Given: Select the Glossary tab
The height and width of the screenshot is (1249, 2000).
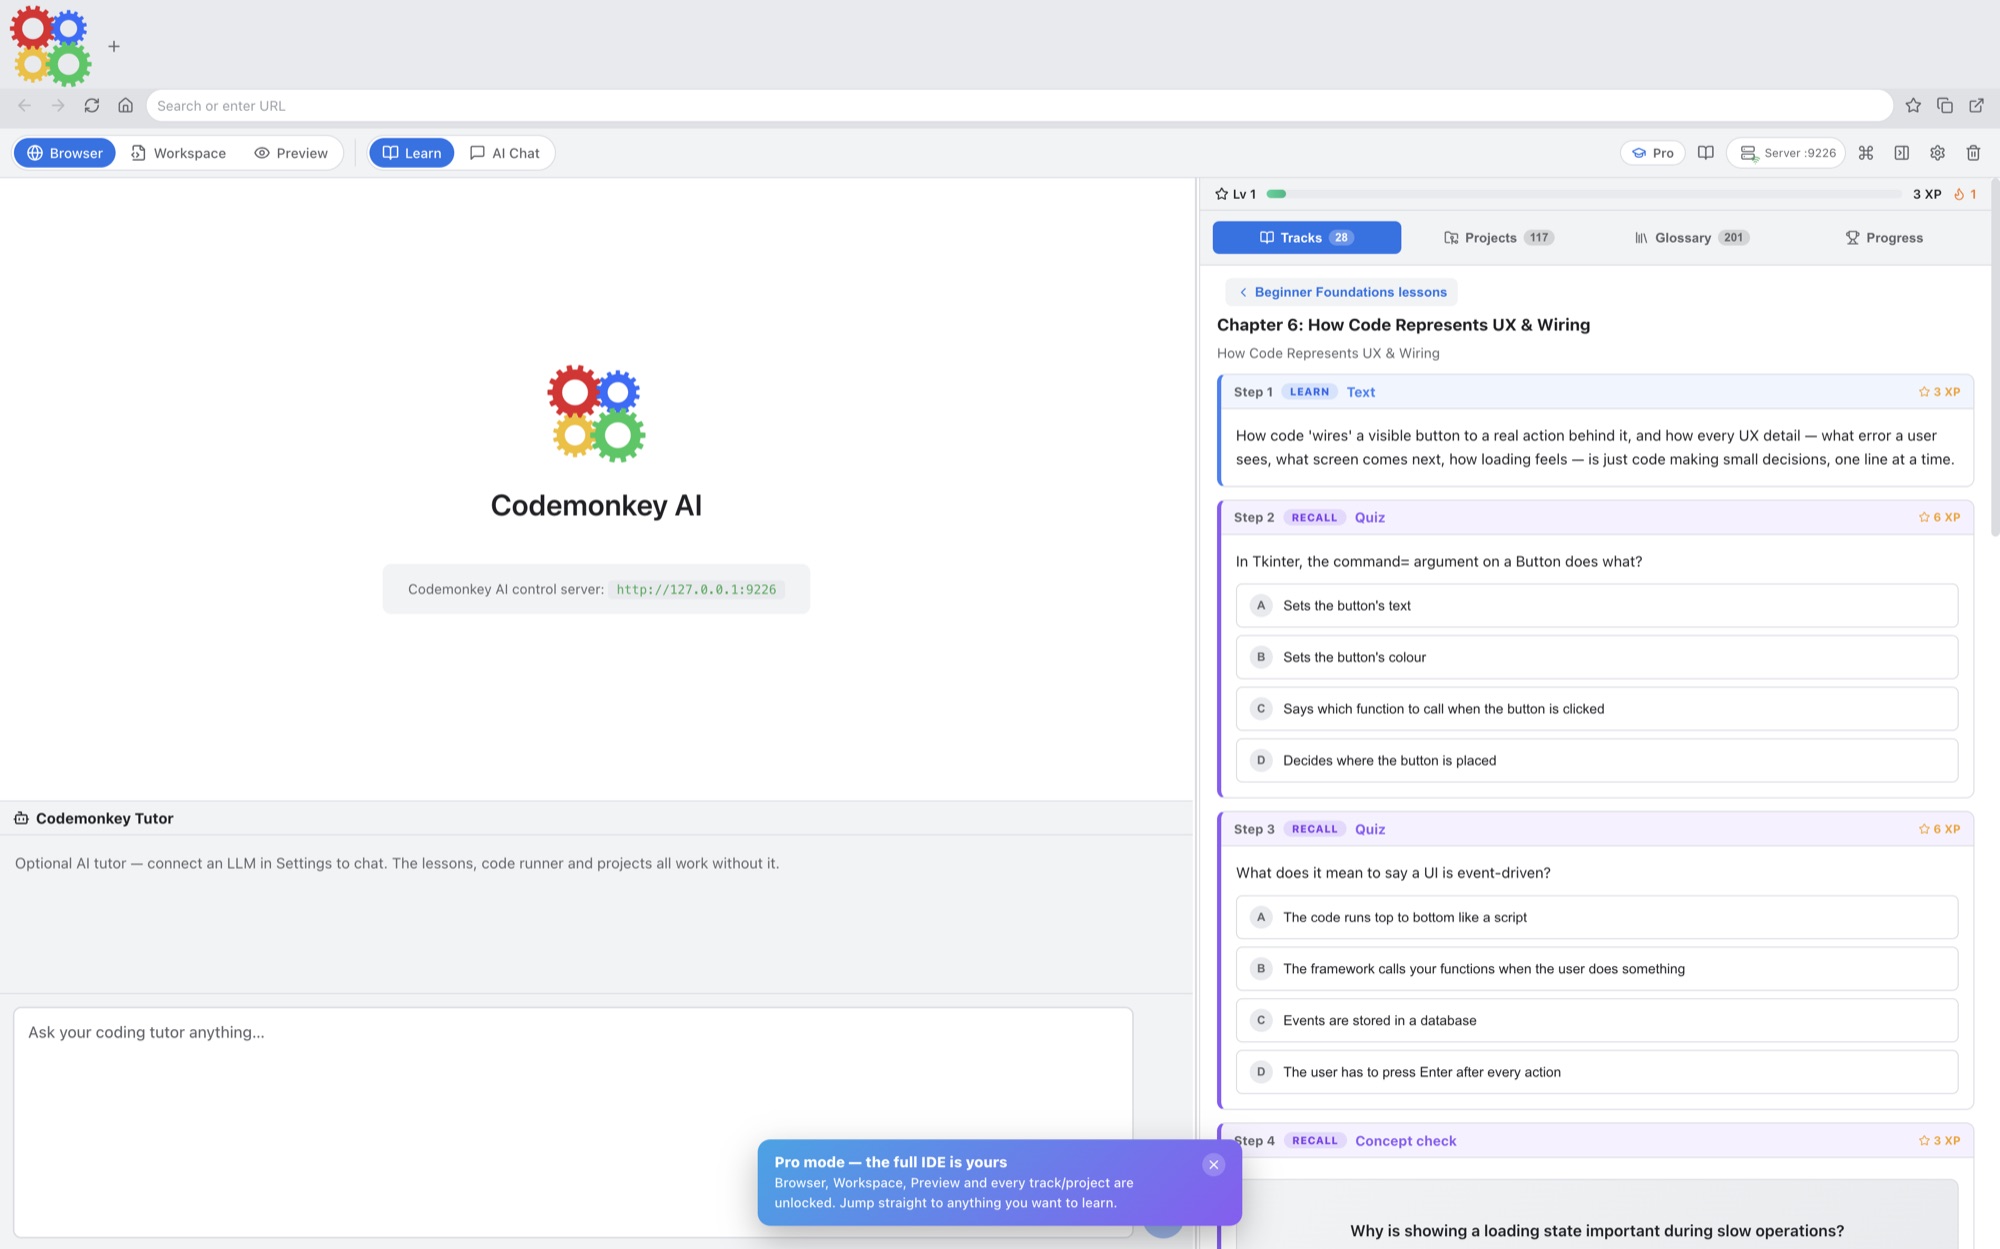Looking at the screenshot, I should [1692, 238].
